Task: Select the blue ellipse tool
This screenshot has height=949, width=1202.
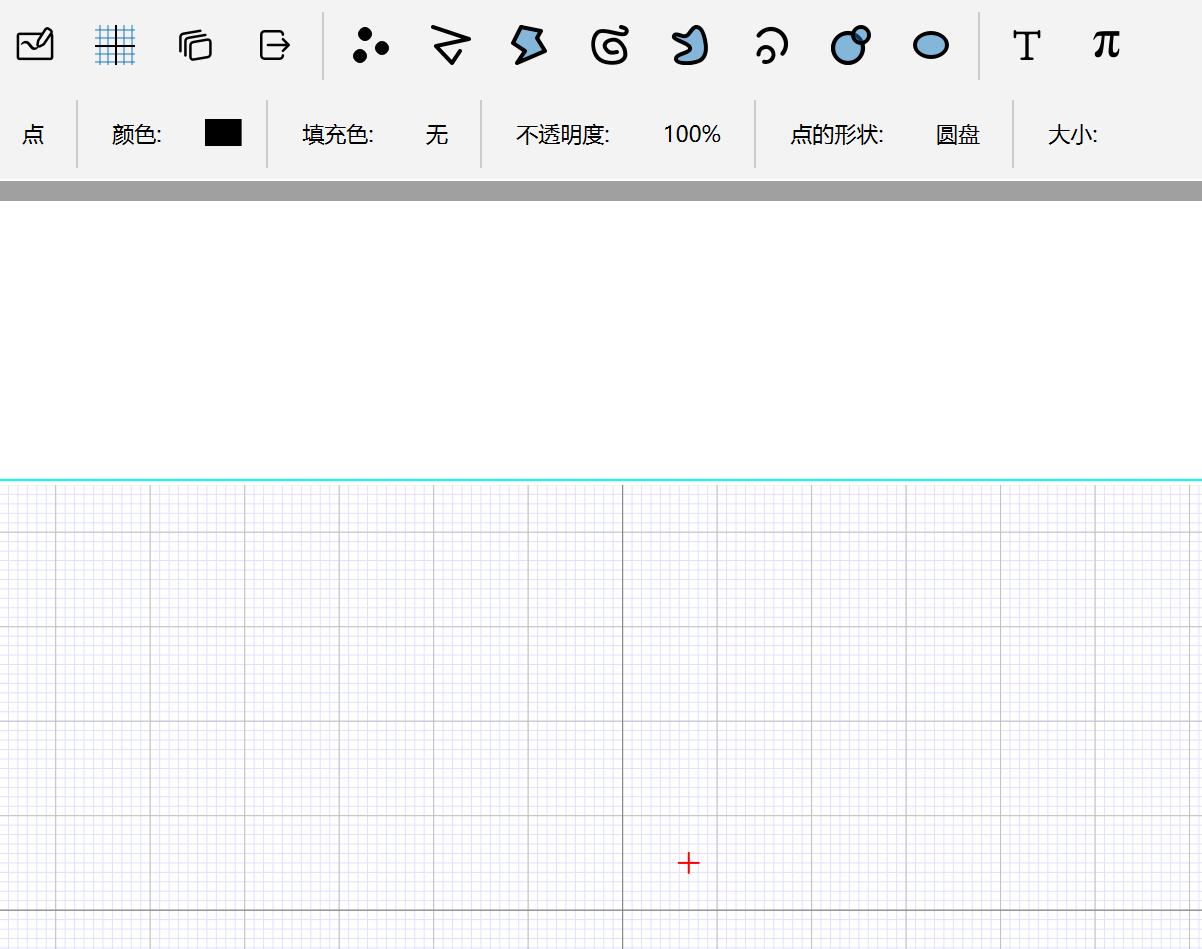Action: [931, 45]
